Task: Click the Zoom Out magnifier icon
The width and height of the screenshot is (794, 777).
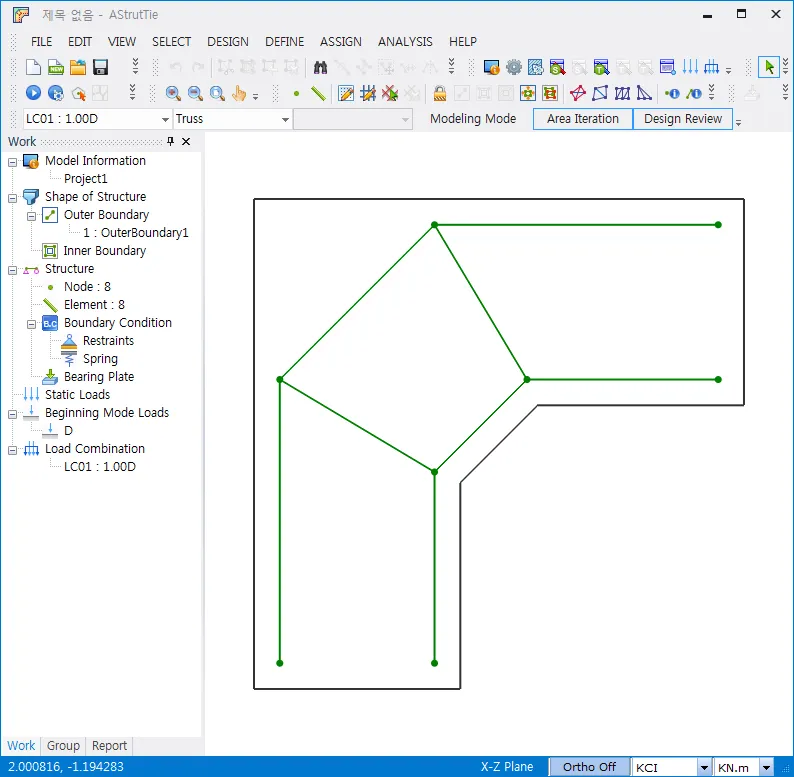Action: tap(195, 93)
